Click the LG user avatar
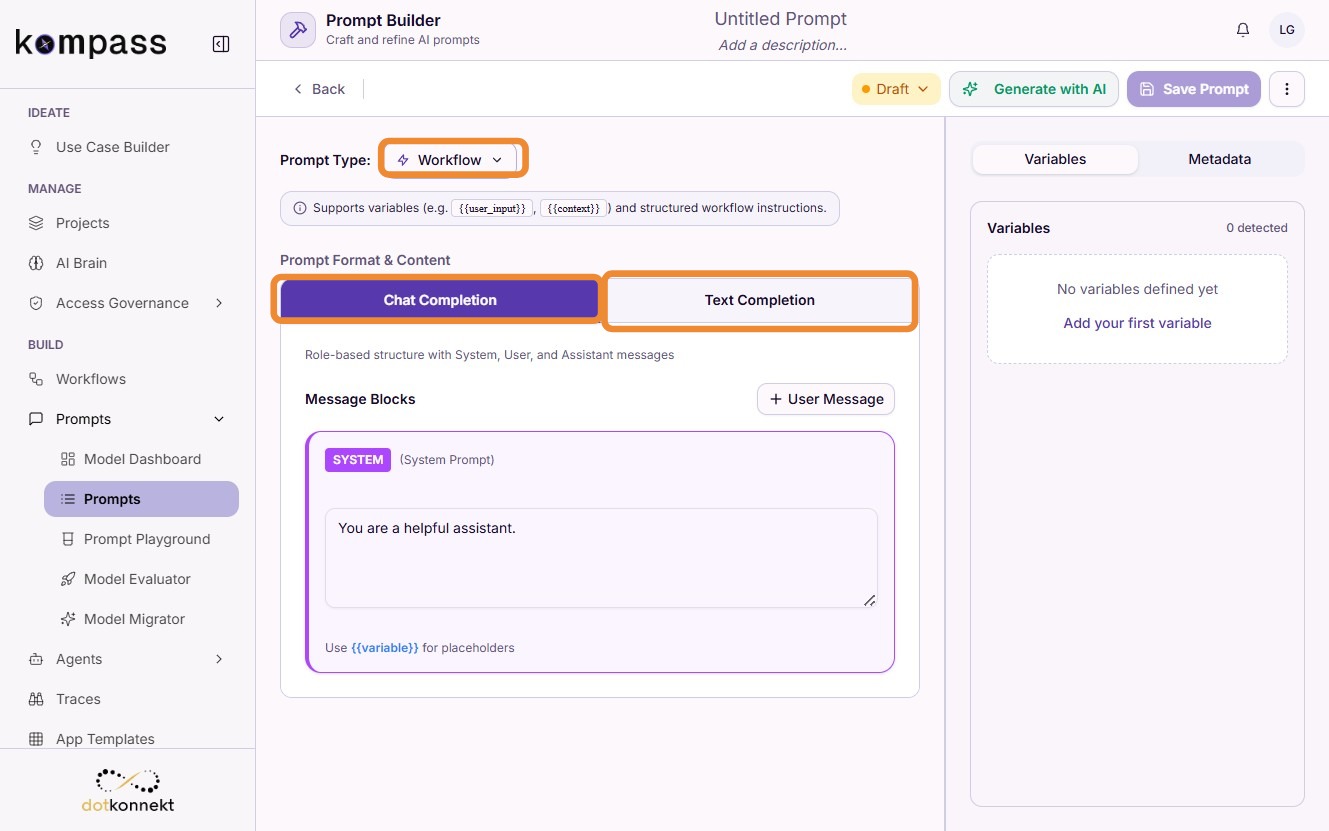The image size is (1329, 831). pos(1287,30)
